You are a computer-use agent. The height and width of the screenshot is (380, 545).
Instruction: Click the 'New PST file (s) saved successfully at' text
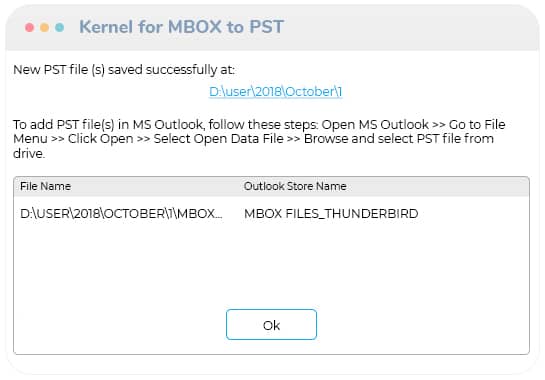124,70
